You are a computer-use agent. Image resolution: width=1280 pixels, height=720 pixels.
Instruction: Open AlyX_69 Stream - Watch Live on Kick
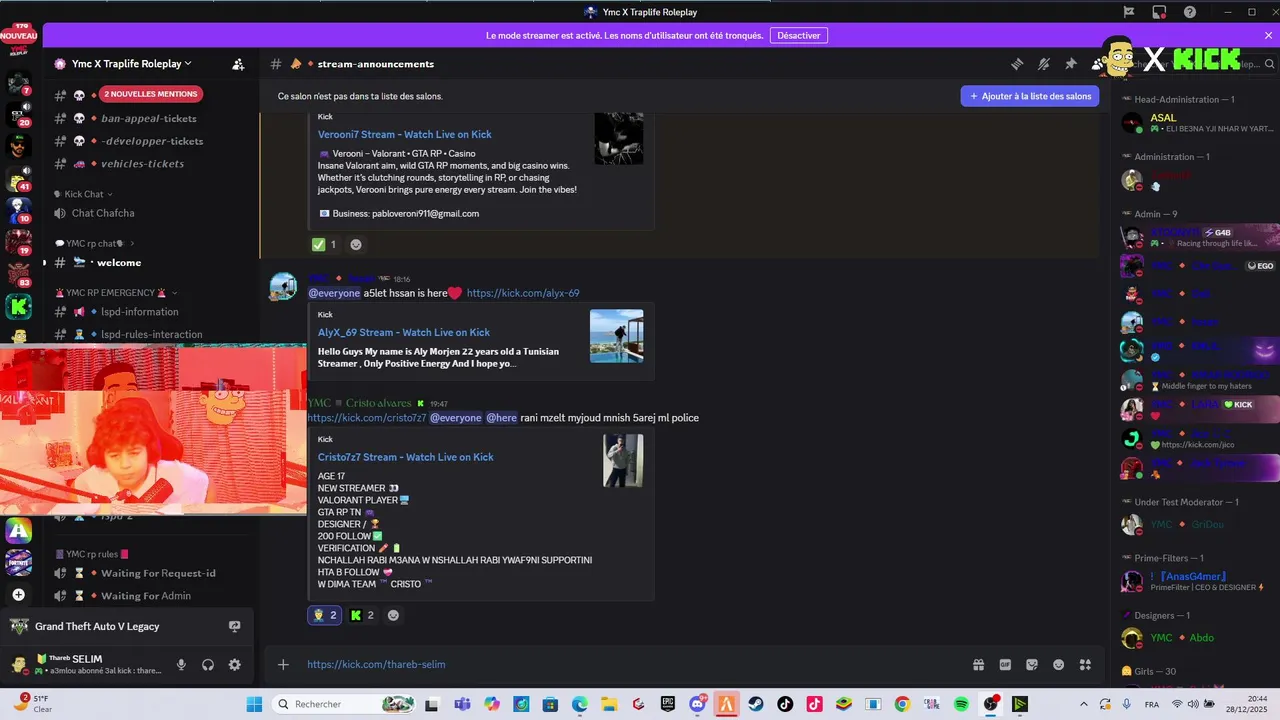[403, 332]
